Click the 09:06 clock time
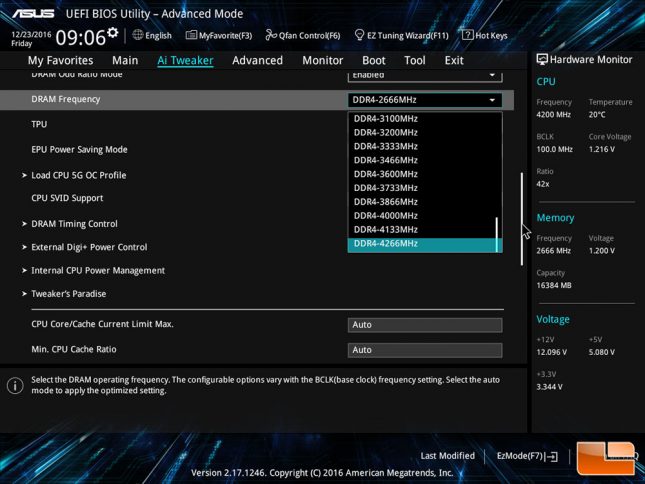The height and width of the screenshot is (484, 645). pos(81,38)
